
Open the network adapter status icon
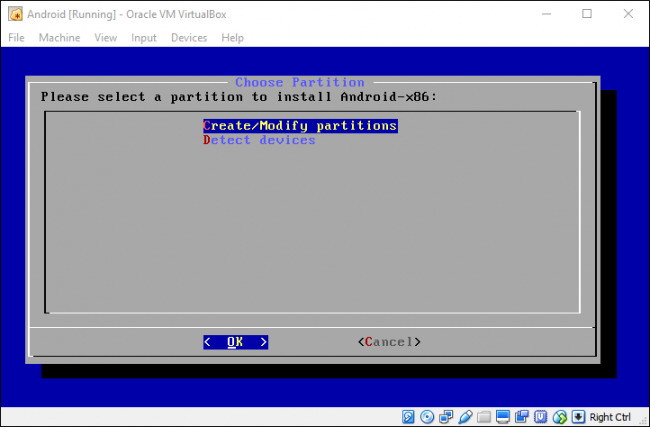click(x=445, y=416)
